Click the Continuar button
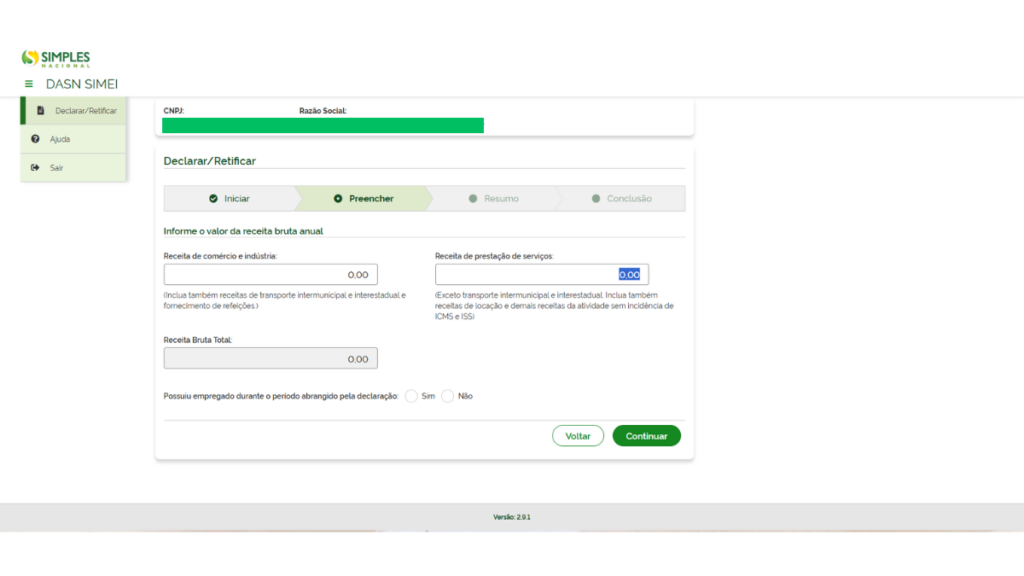 coord(646,436)
